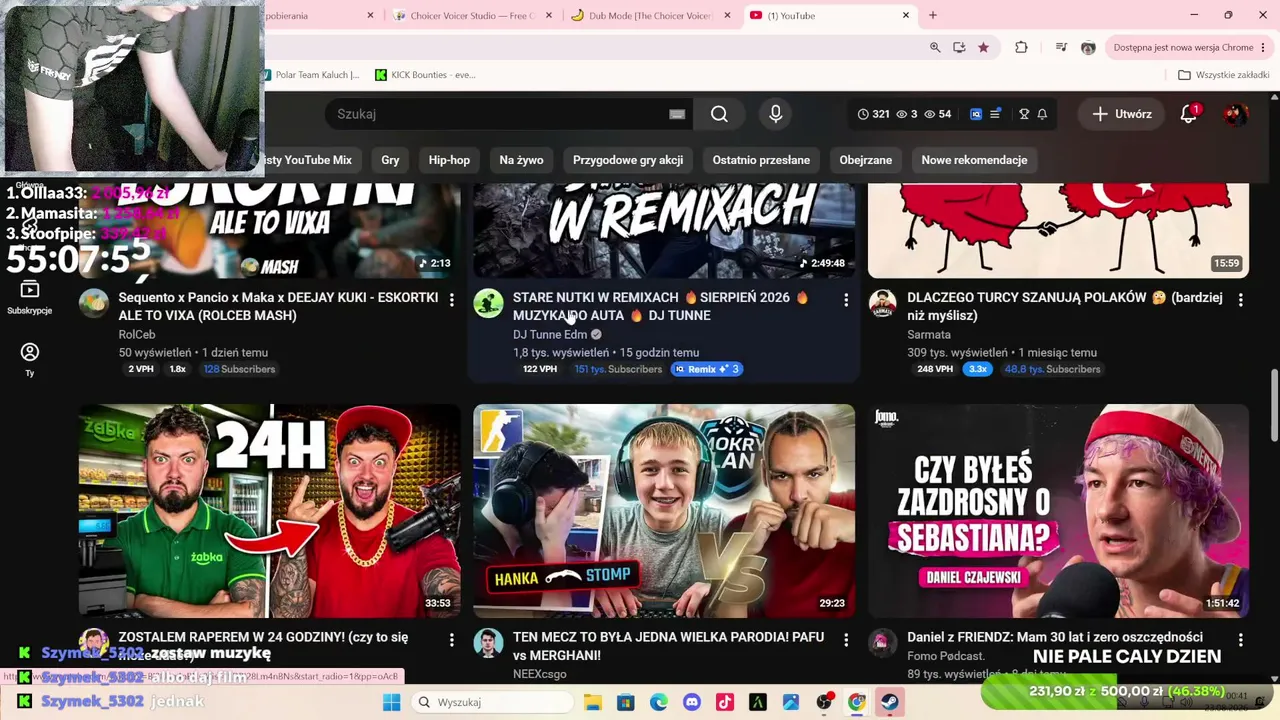
Task: Open OBS Studio from the taskbar
Action: point(824,702)
